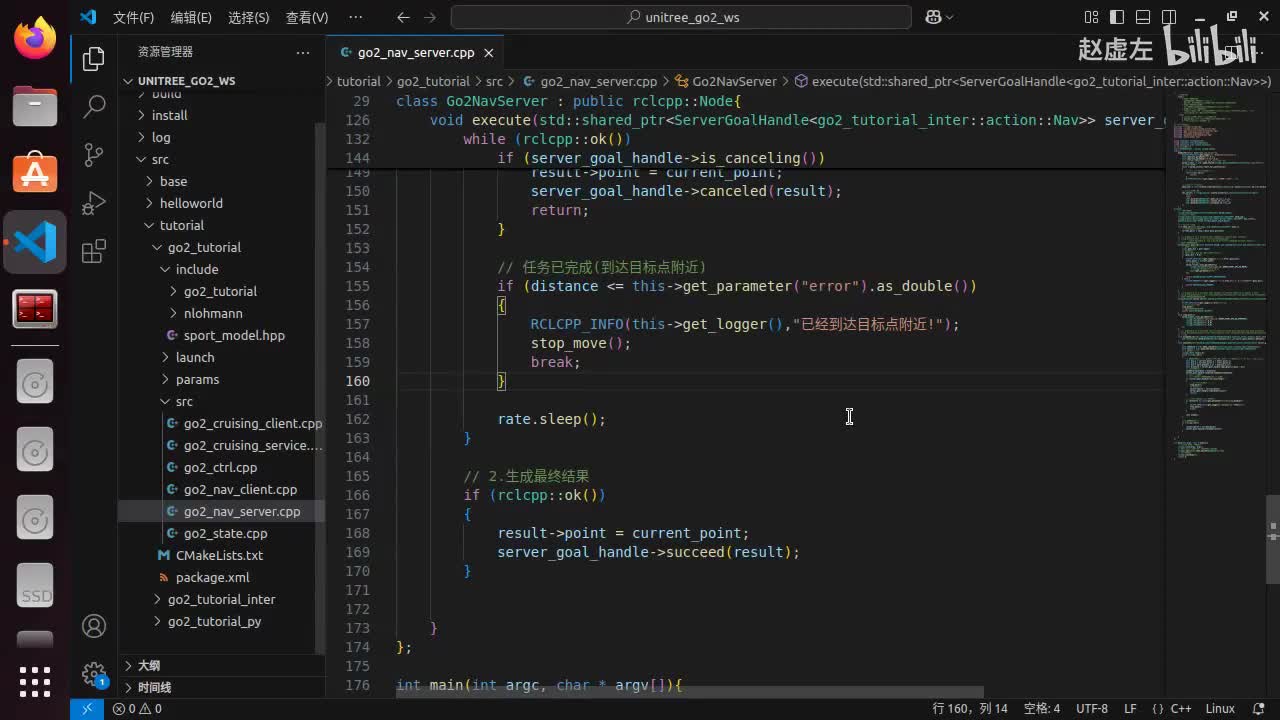Open go2_state.cpp file
Screen dimensions: 1280x720
point(221,533)
